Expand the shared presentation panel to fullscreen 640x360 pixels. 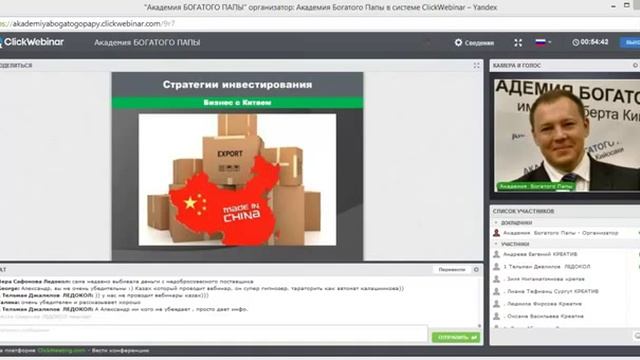476,65
